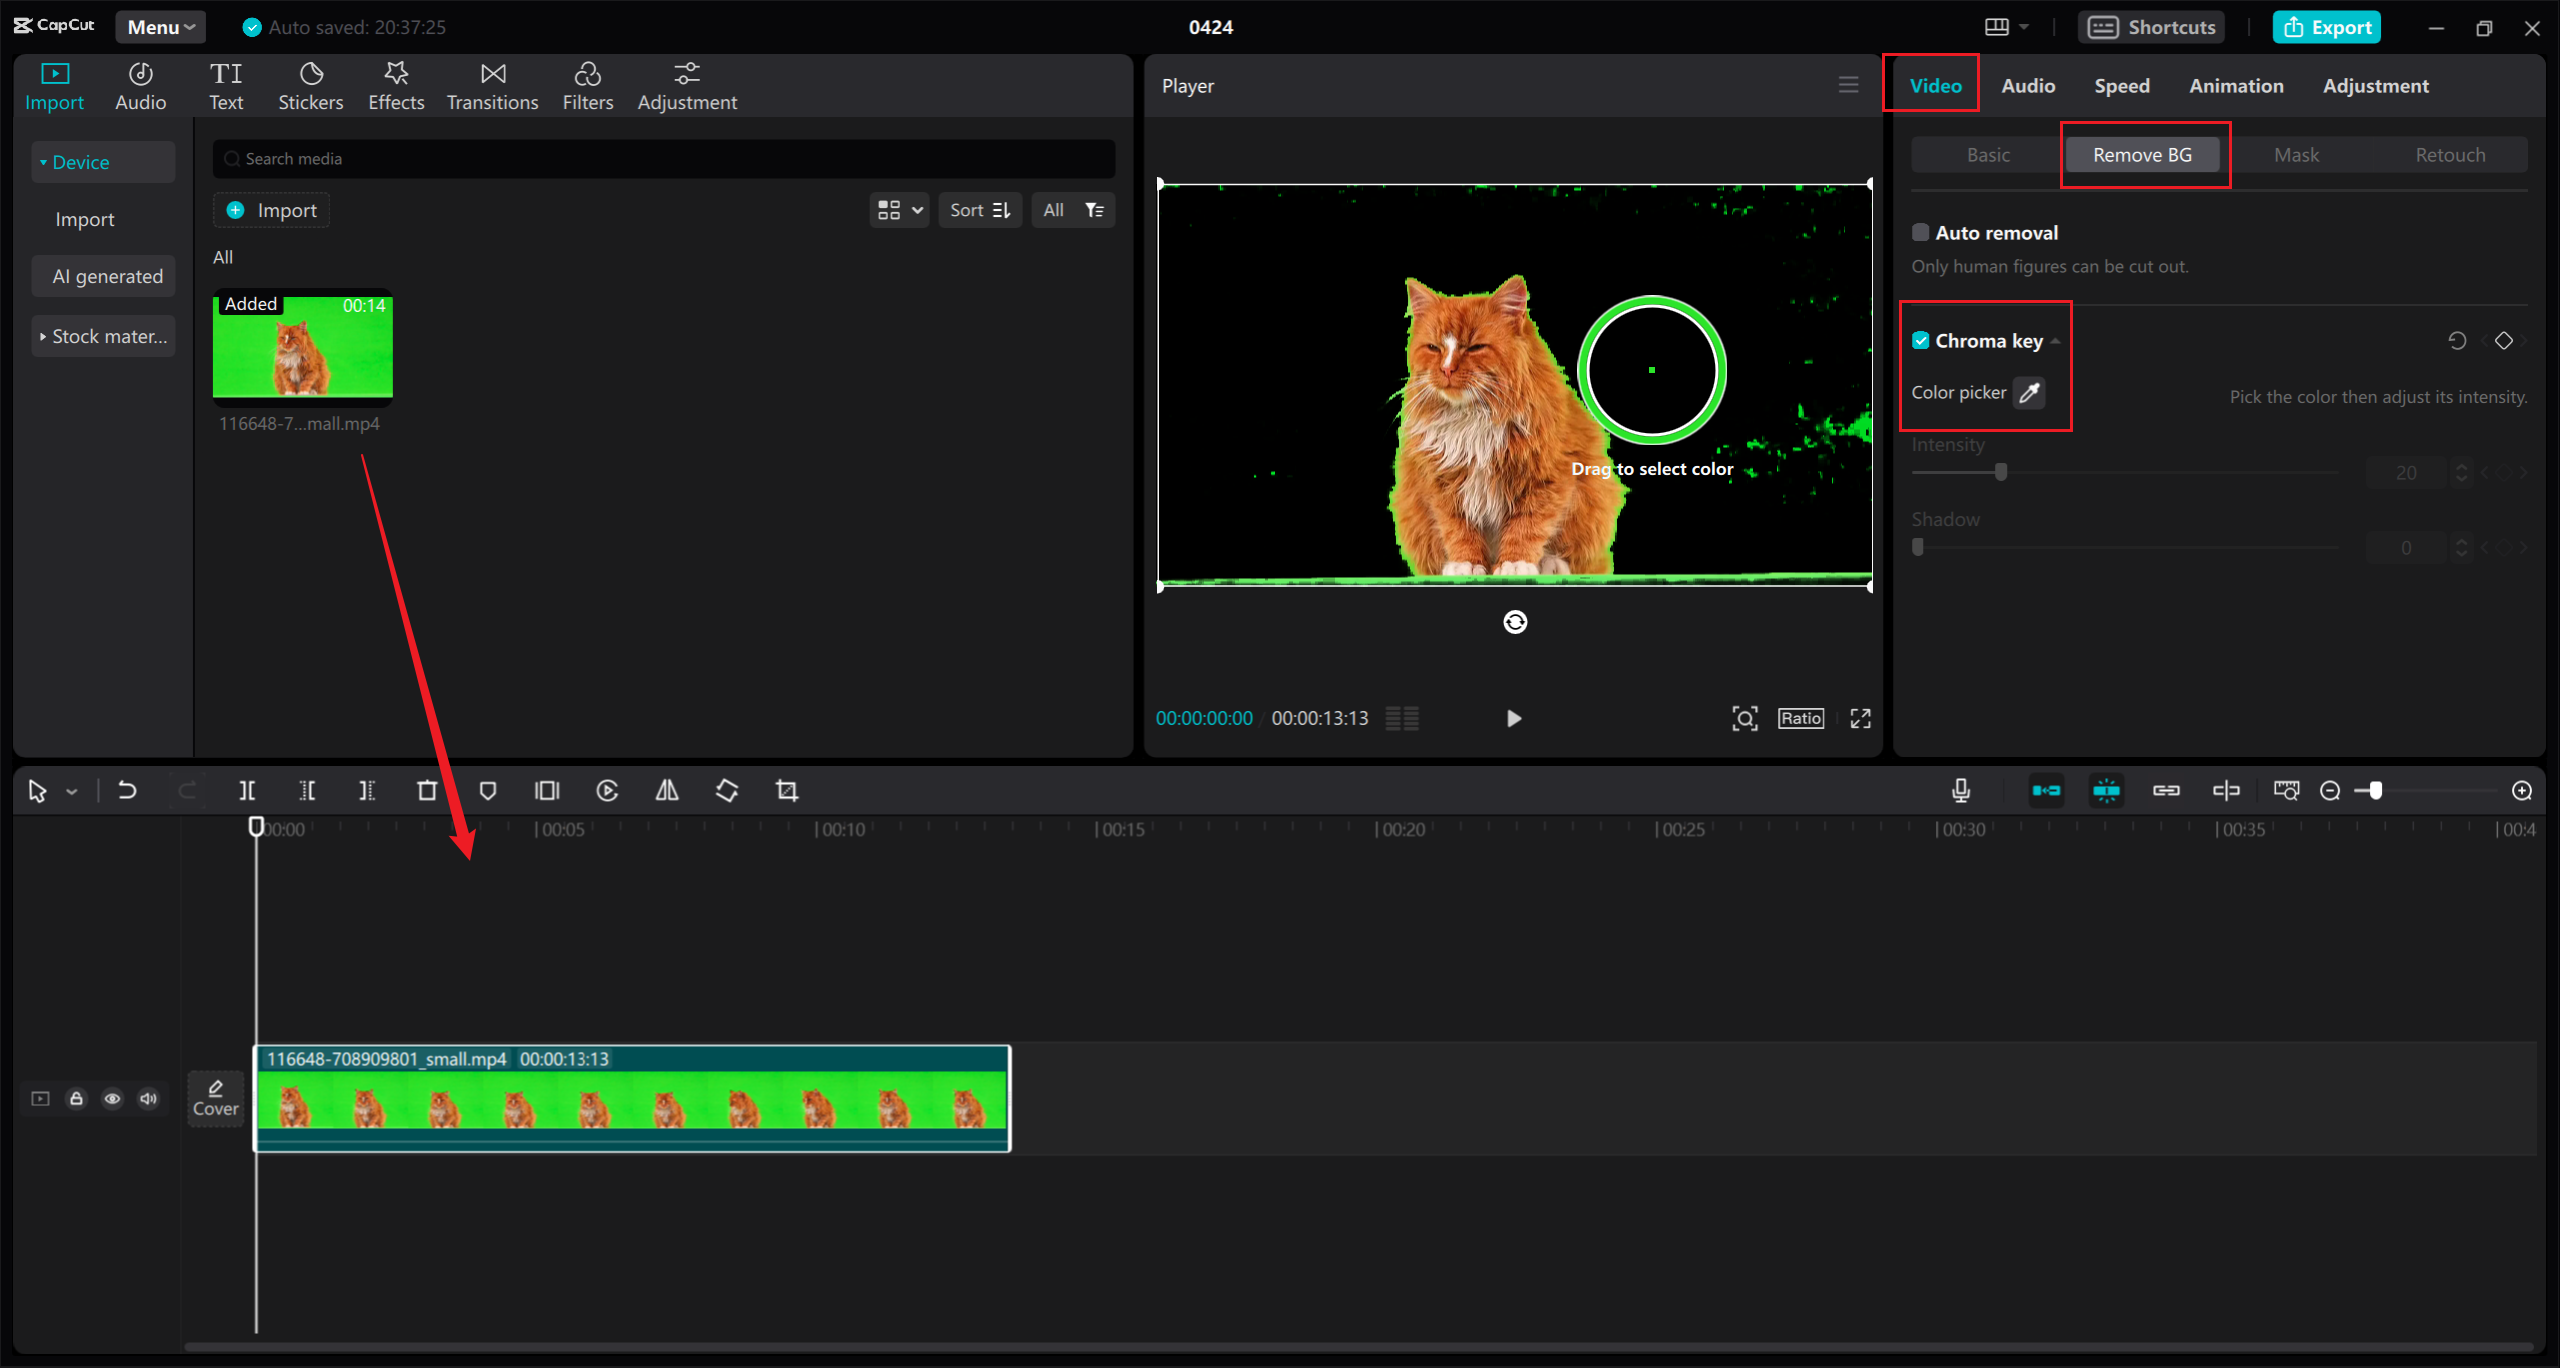The height and width of the screenshot is (1368, 2560).
Task: Collapse the Chroma key section with its chevron
Action: [x=2056, y=340]
